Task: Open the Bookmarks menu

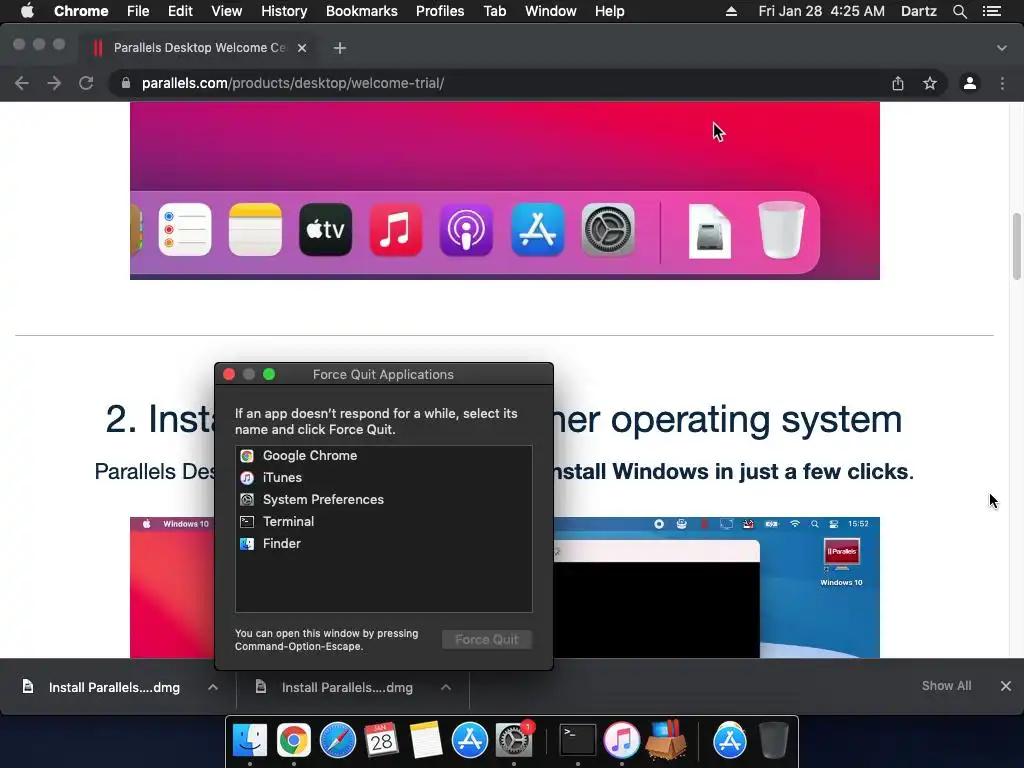Action: click(362, 11)
